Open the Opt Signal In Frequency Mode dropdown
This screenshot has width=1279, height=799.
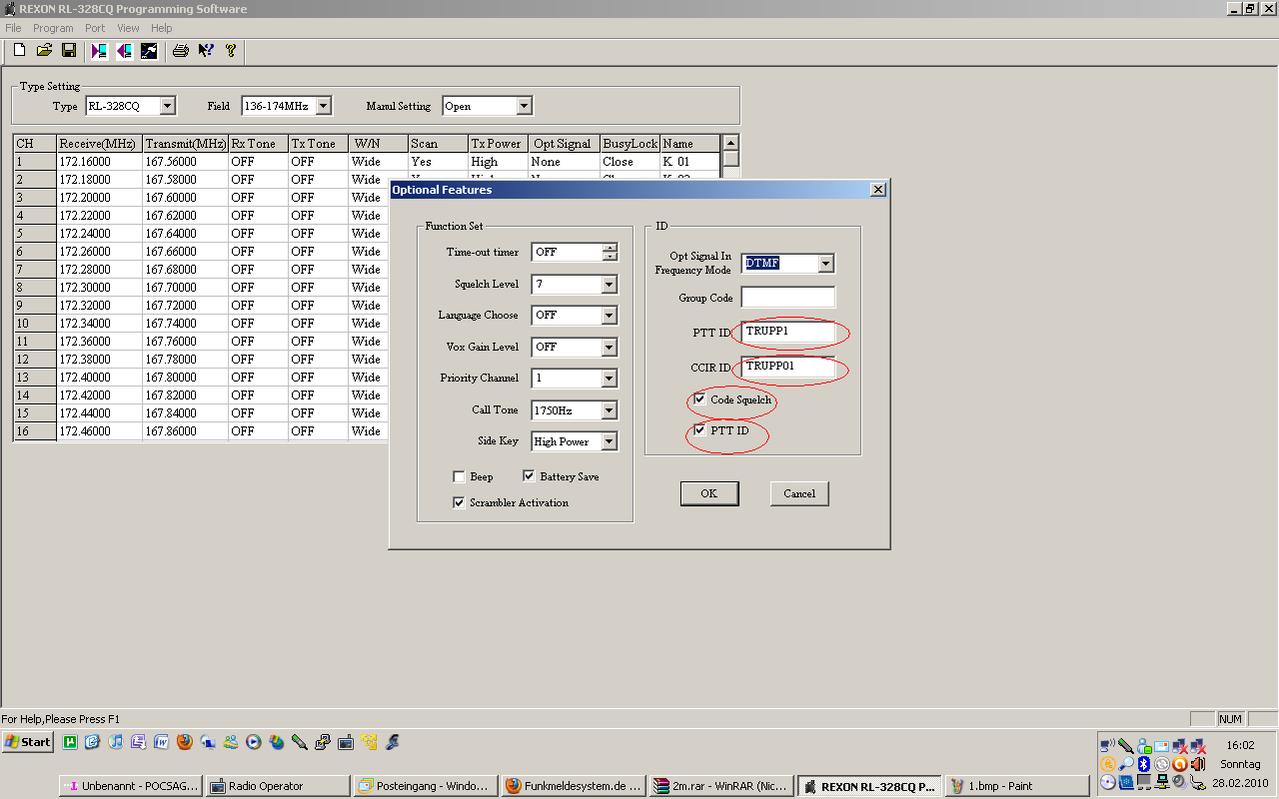[825, 264]
